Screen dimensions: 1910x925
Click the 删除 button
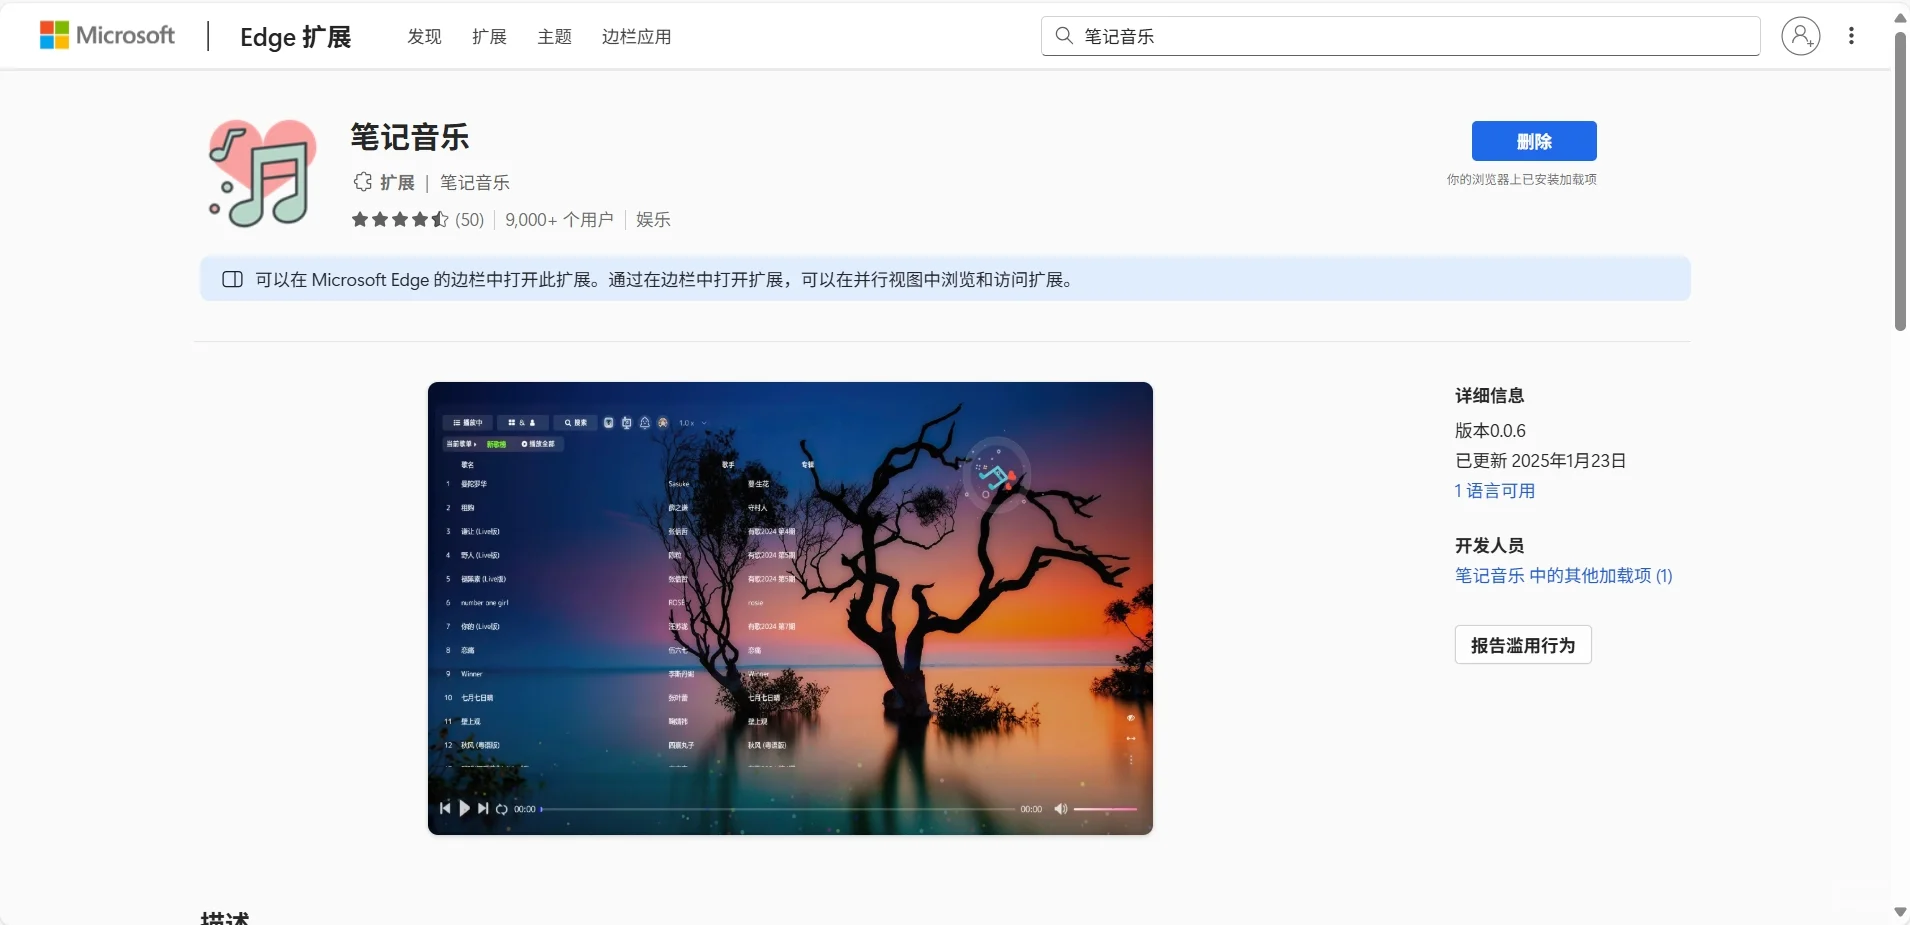point(1532,141)
